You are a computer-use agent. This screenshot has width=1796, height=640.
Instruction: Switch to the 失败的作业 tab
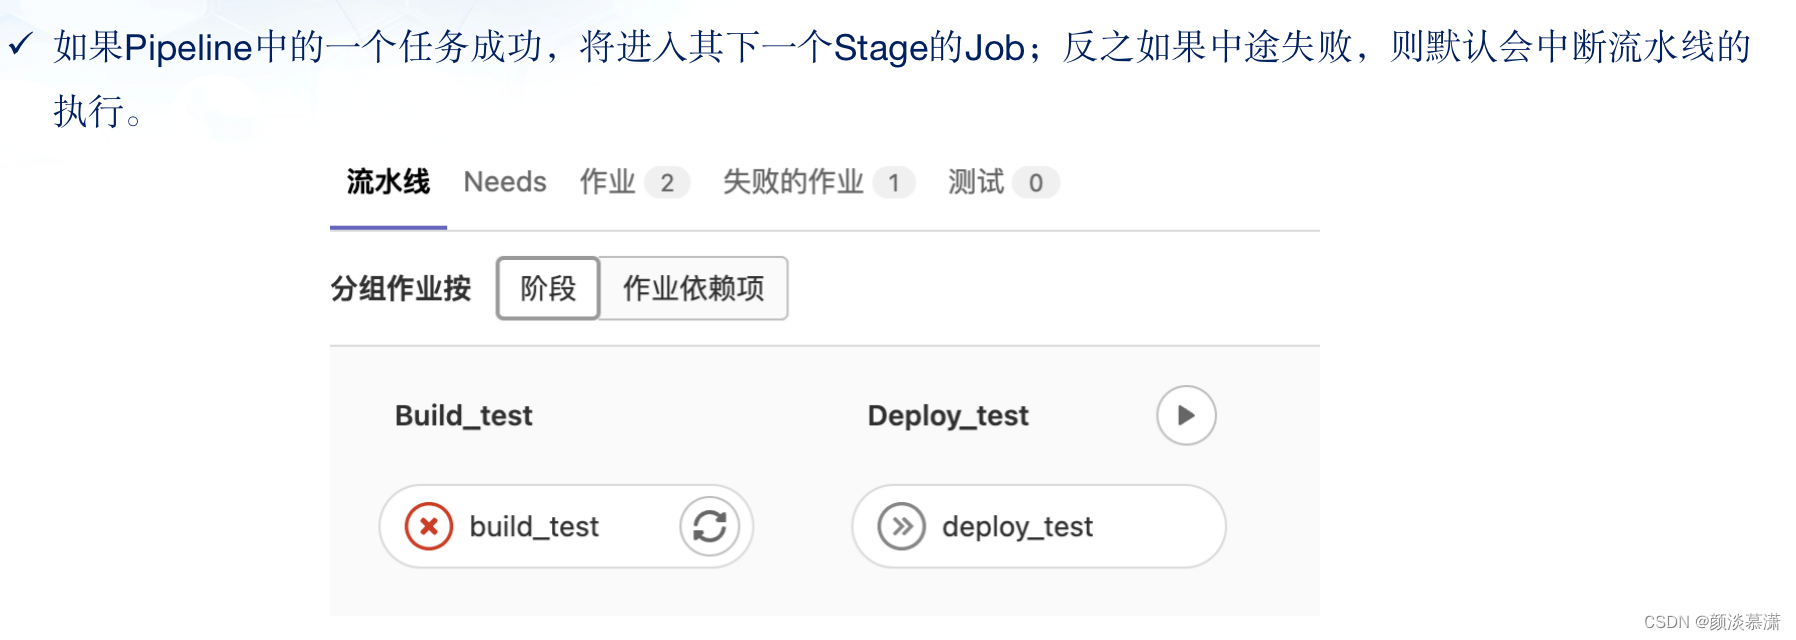(794, 182)
